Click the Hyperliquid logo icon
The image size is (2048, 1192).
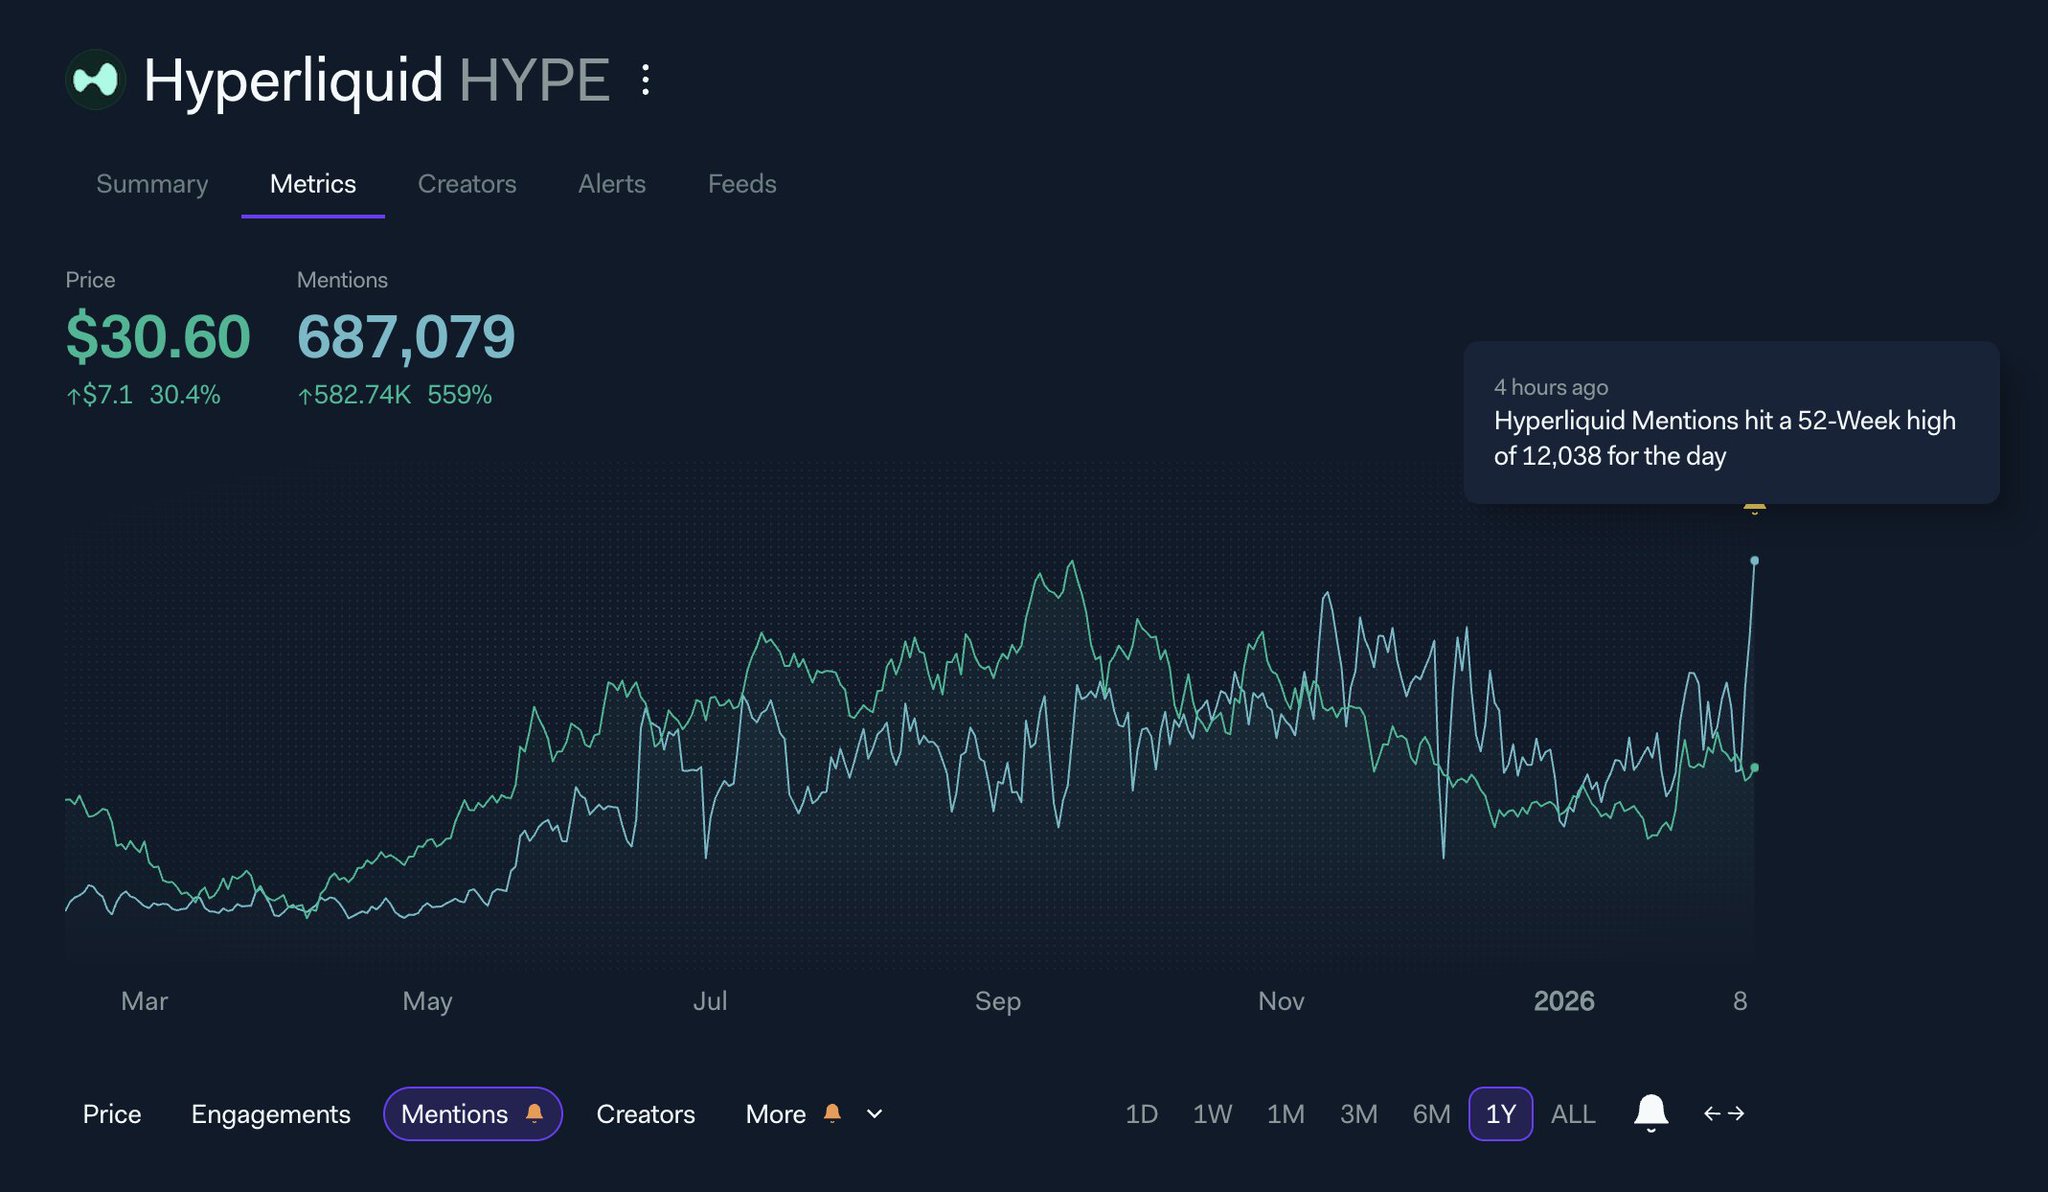95,80
